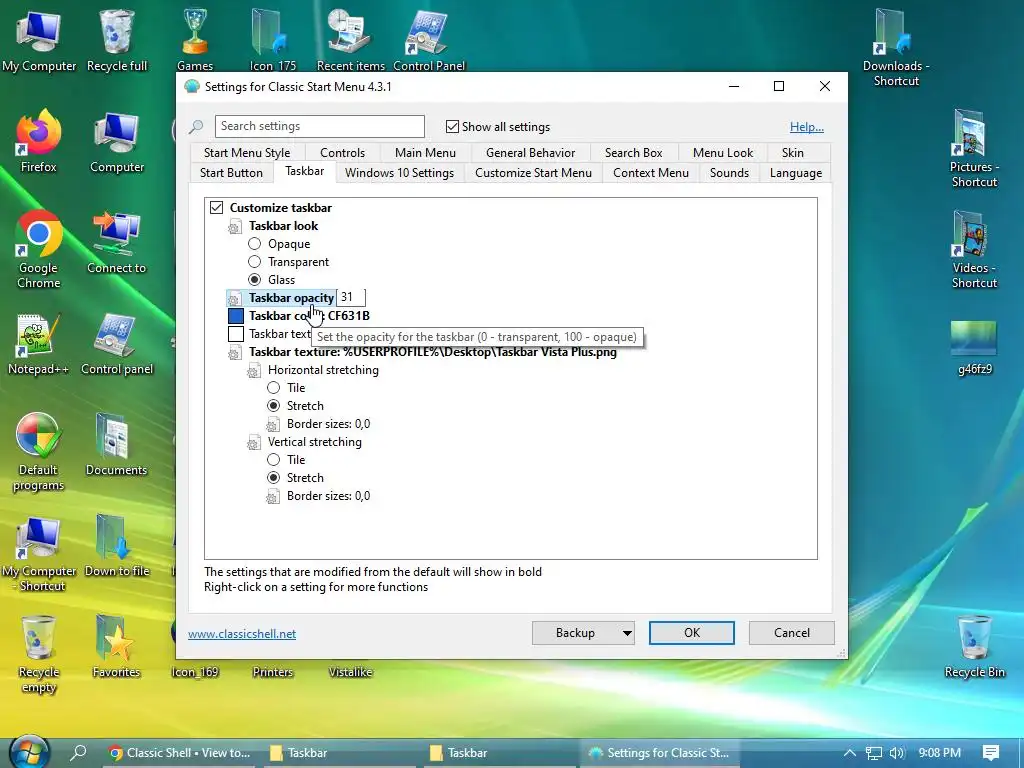1024x768 pixels.
Task: Open the notification center icon in tray
Action: click(991, 753)
